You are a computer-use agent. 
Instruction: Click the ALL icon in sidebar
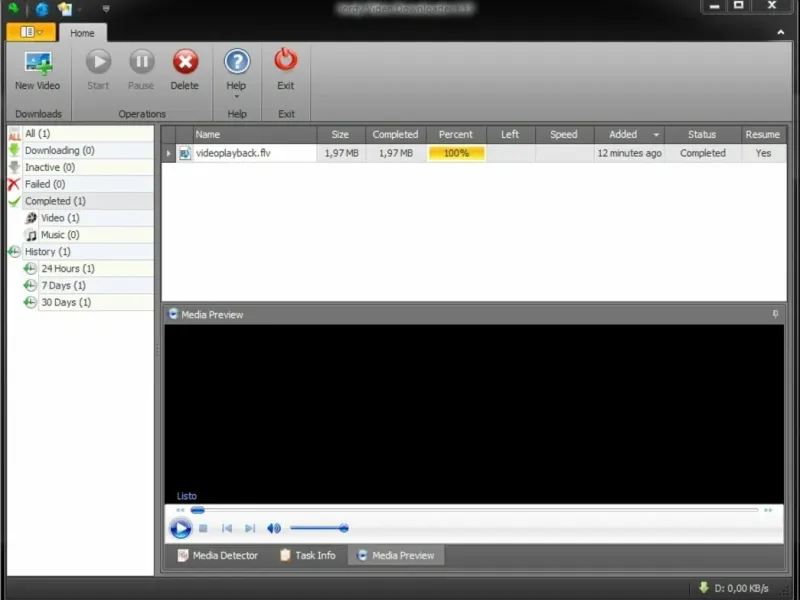[x=14, y=134]
